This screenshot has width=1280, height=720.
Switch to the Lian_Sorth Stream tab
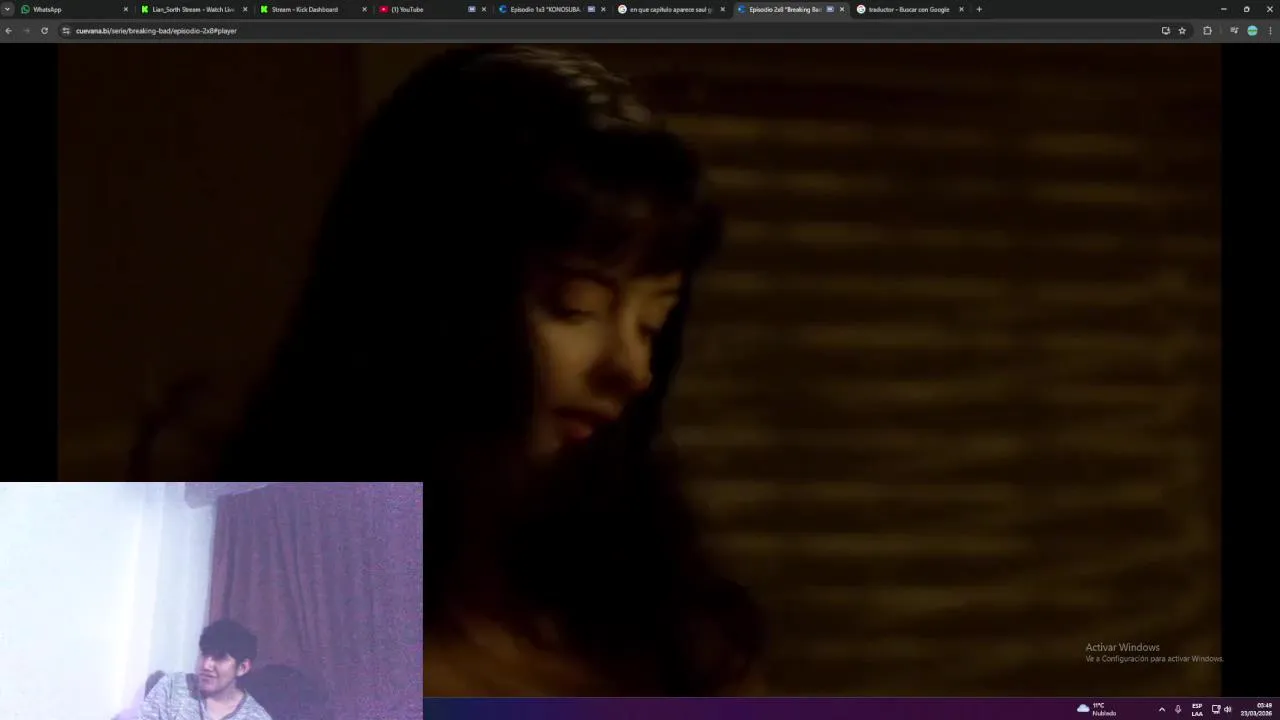[192, 9]
